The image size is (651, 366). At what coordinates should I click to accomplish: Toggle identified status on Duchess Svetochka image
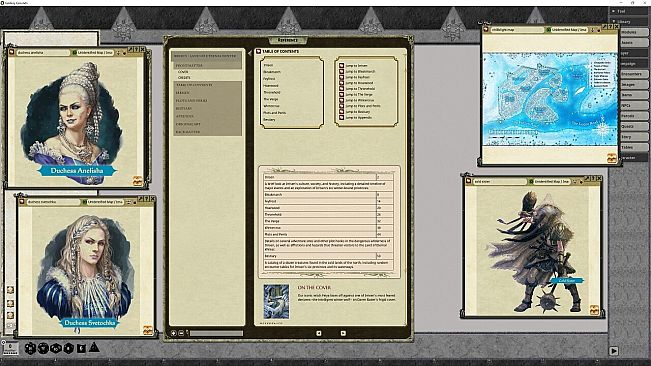(85, 202)
